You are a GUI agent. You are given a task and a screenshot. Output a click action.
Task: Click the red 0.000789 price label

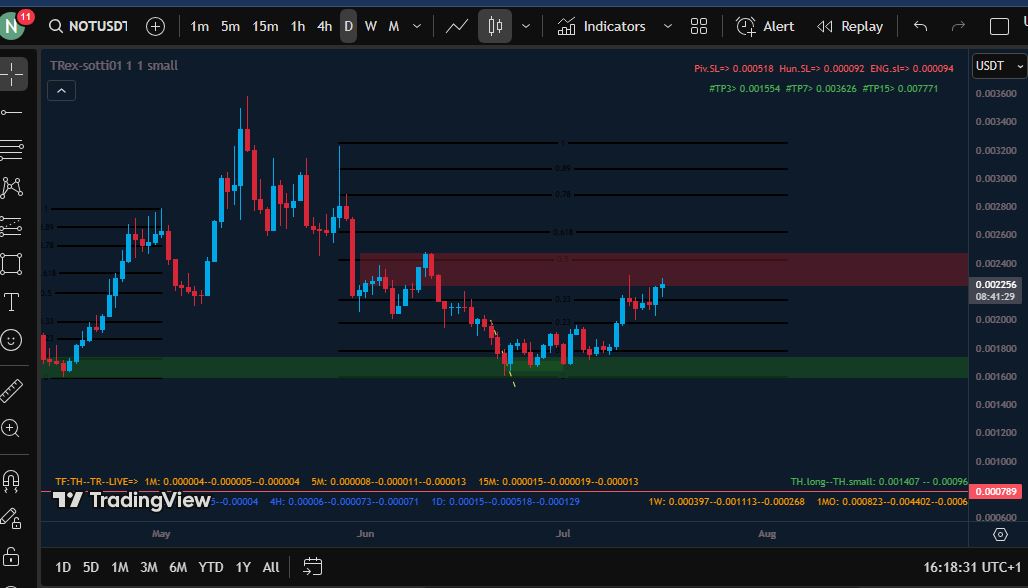tap(995, 491)
